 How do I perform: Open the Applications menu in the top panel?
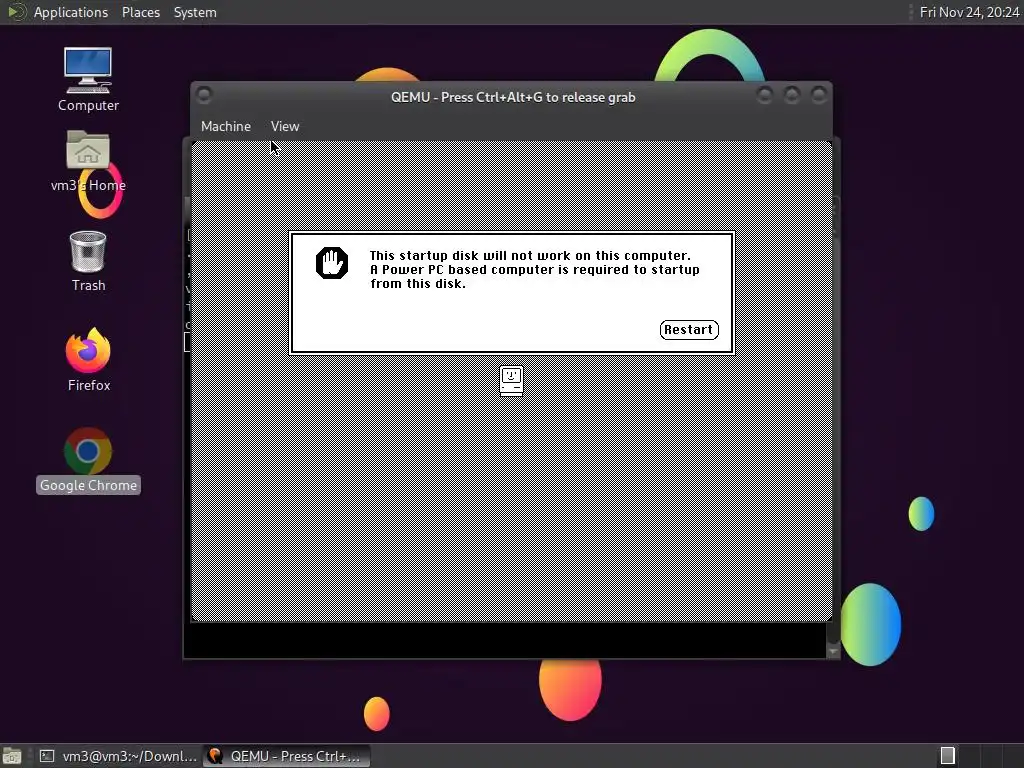coord(71,12)
